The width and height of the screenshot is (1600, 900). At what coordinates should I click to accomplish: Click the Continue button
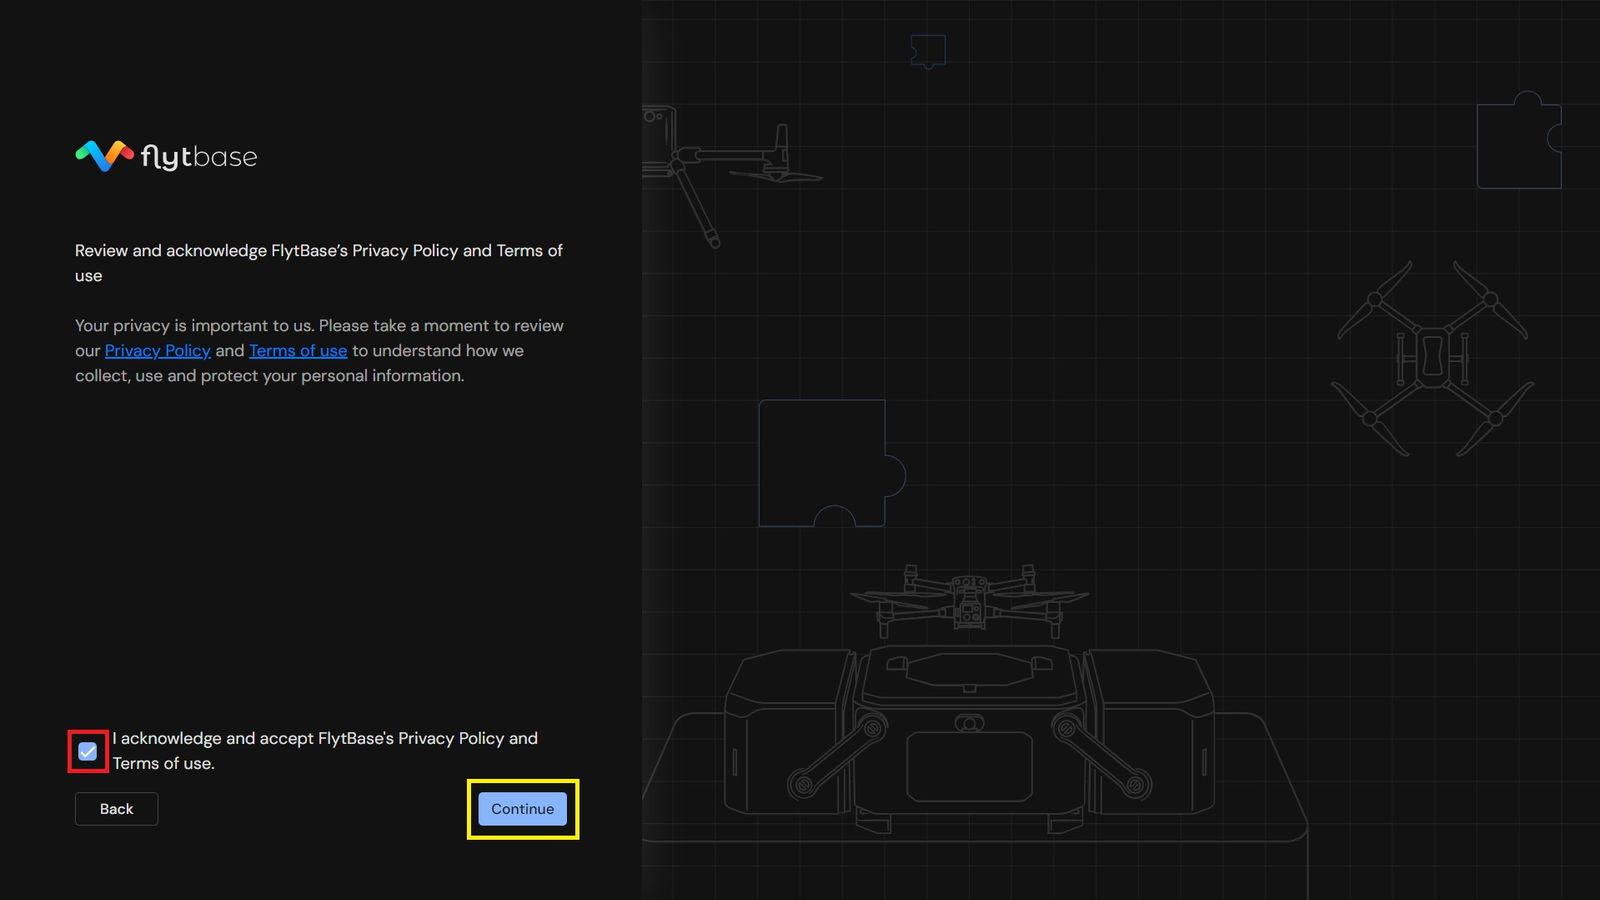[x=523, y=809]
